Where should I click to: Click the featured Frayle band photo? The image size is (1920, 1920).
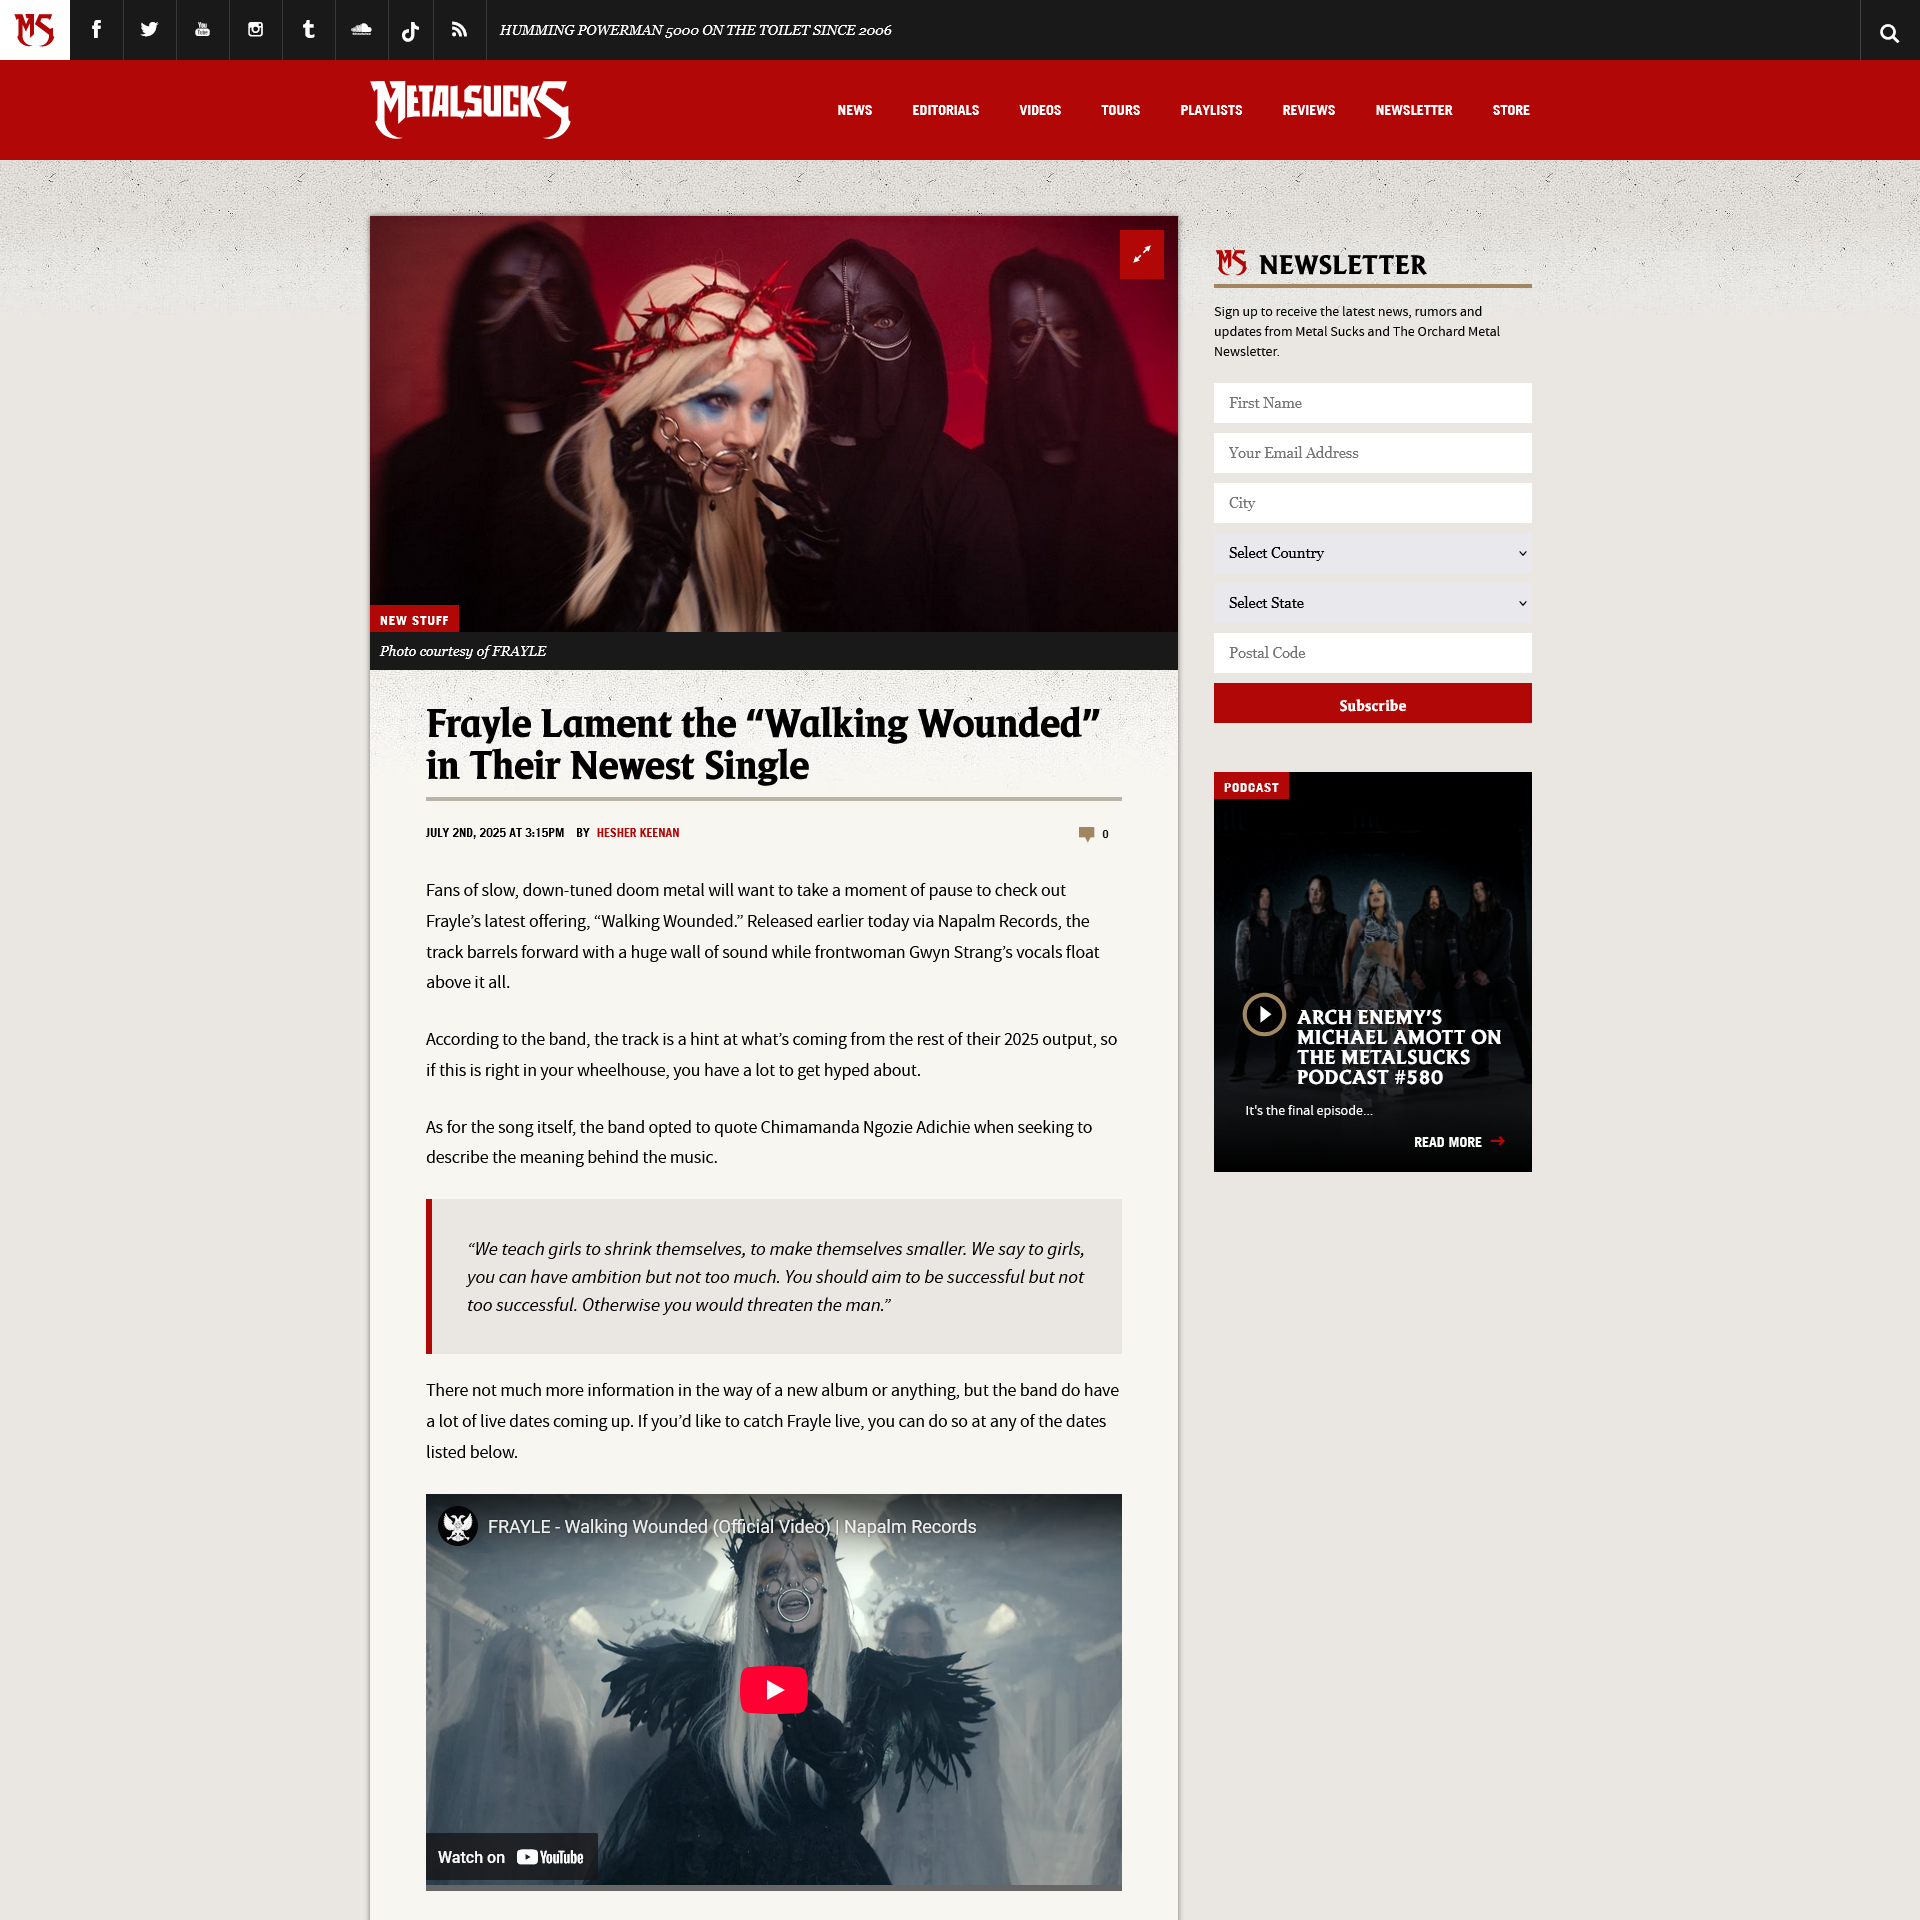(x=773, y=424)
